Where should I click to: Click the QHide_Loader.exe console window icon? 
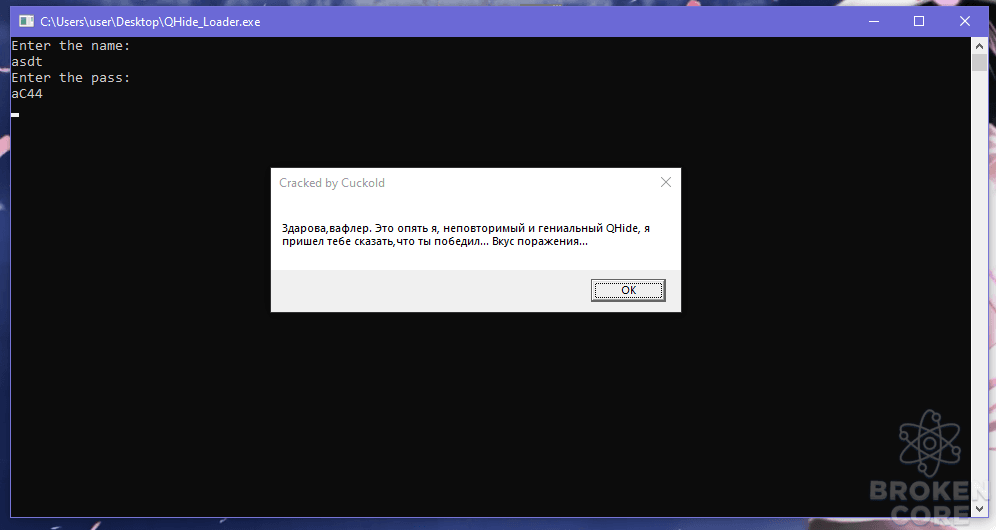[26, 22]
